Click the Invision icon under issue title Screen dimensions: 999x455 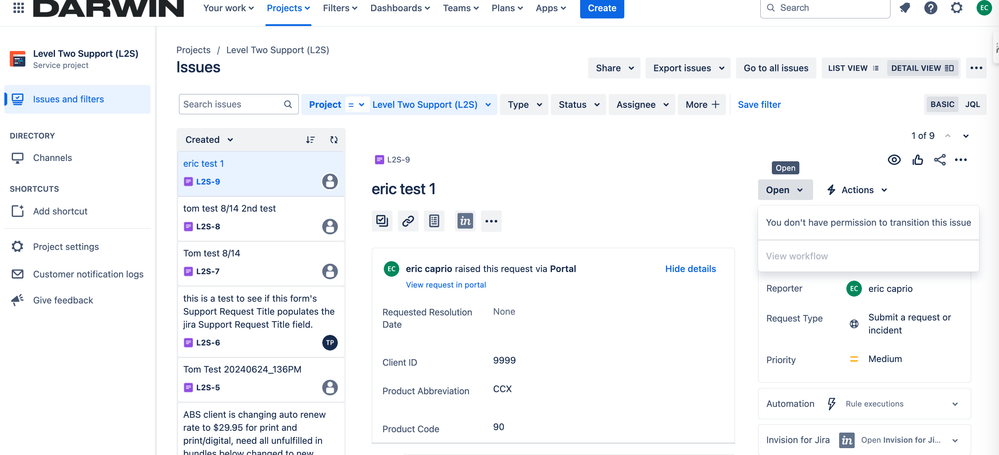pos(465,221)
